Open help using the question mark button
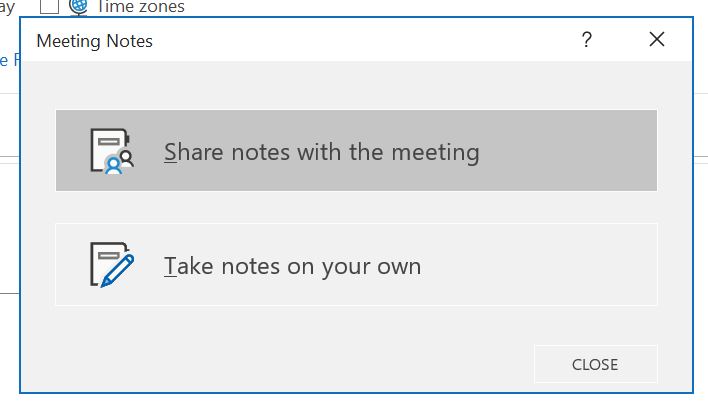Image resolution: width=708 pixels, height=419 pixels. click(587, 40)
